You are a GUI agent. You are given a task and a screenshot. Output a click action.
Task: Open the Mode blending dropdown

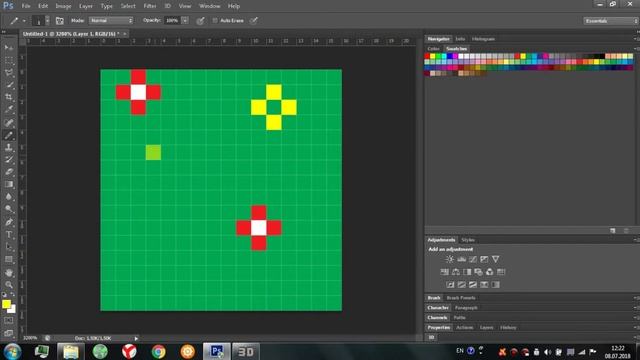click(x=111, y=20)
